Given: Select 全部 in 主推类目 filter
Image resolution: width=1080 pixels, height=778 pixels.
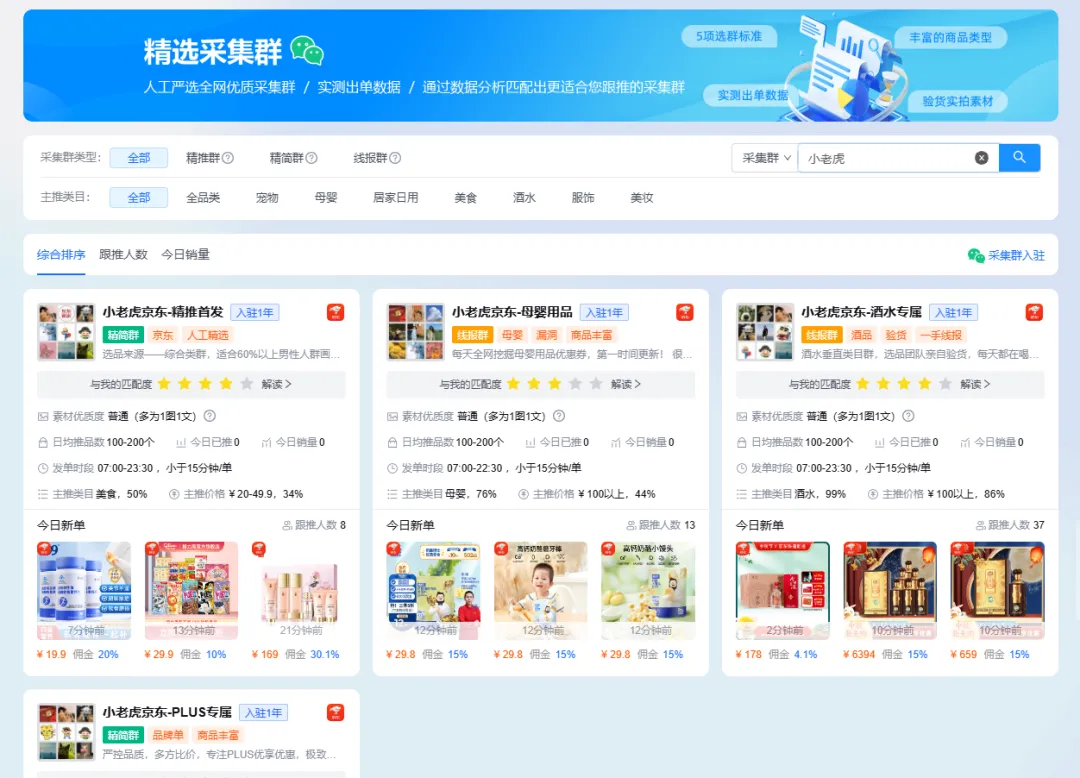Looking at the screenshot, I should 138,198.
